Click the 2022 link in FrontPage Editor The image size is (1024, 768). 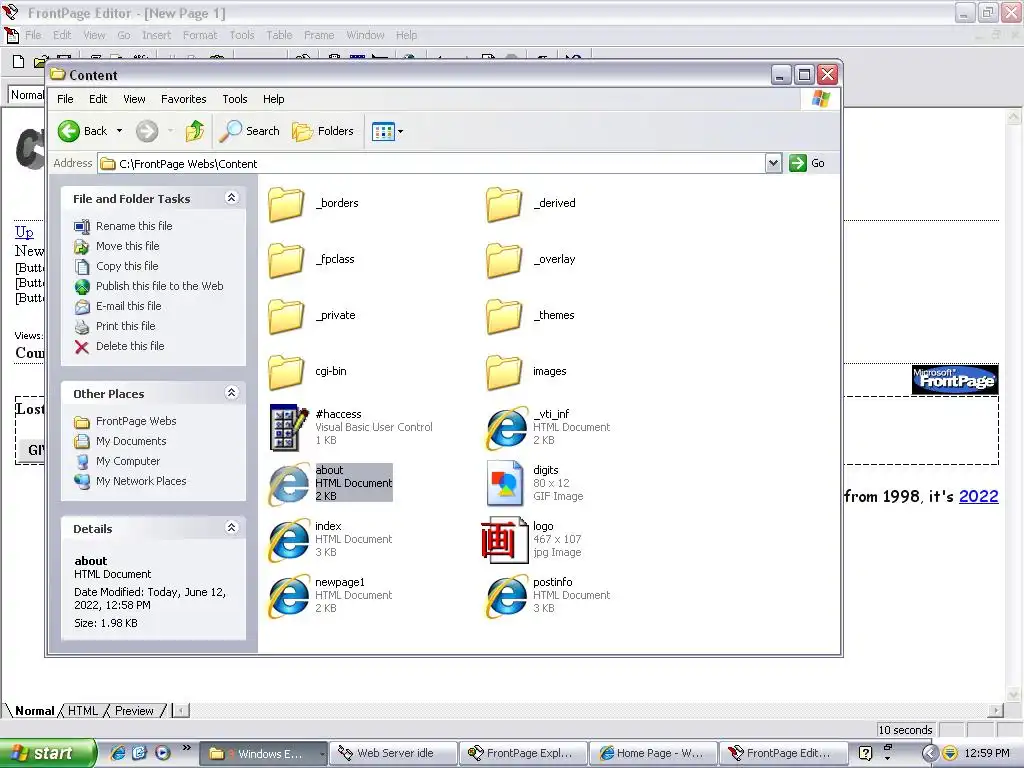tap(978, 496)
